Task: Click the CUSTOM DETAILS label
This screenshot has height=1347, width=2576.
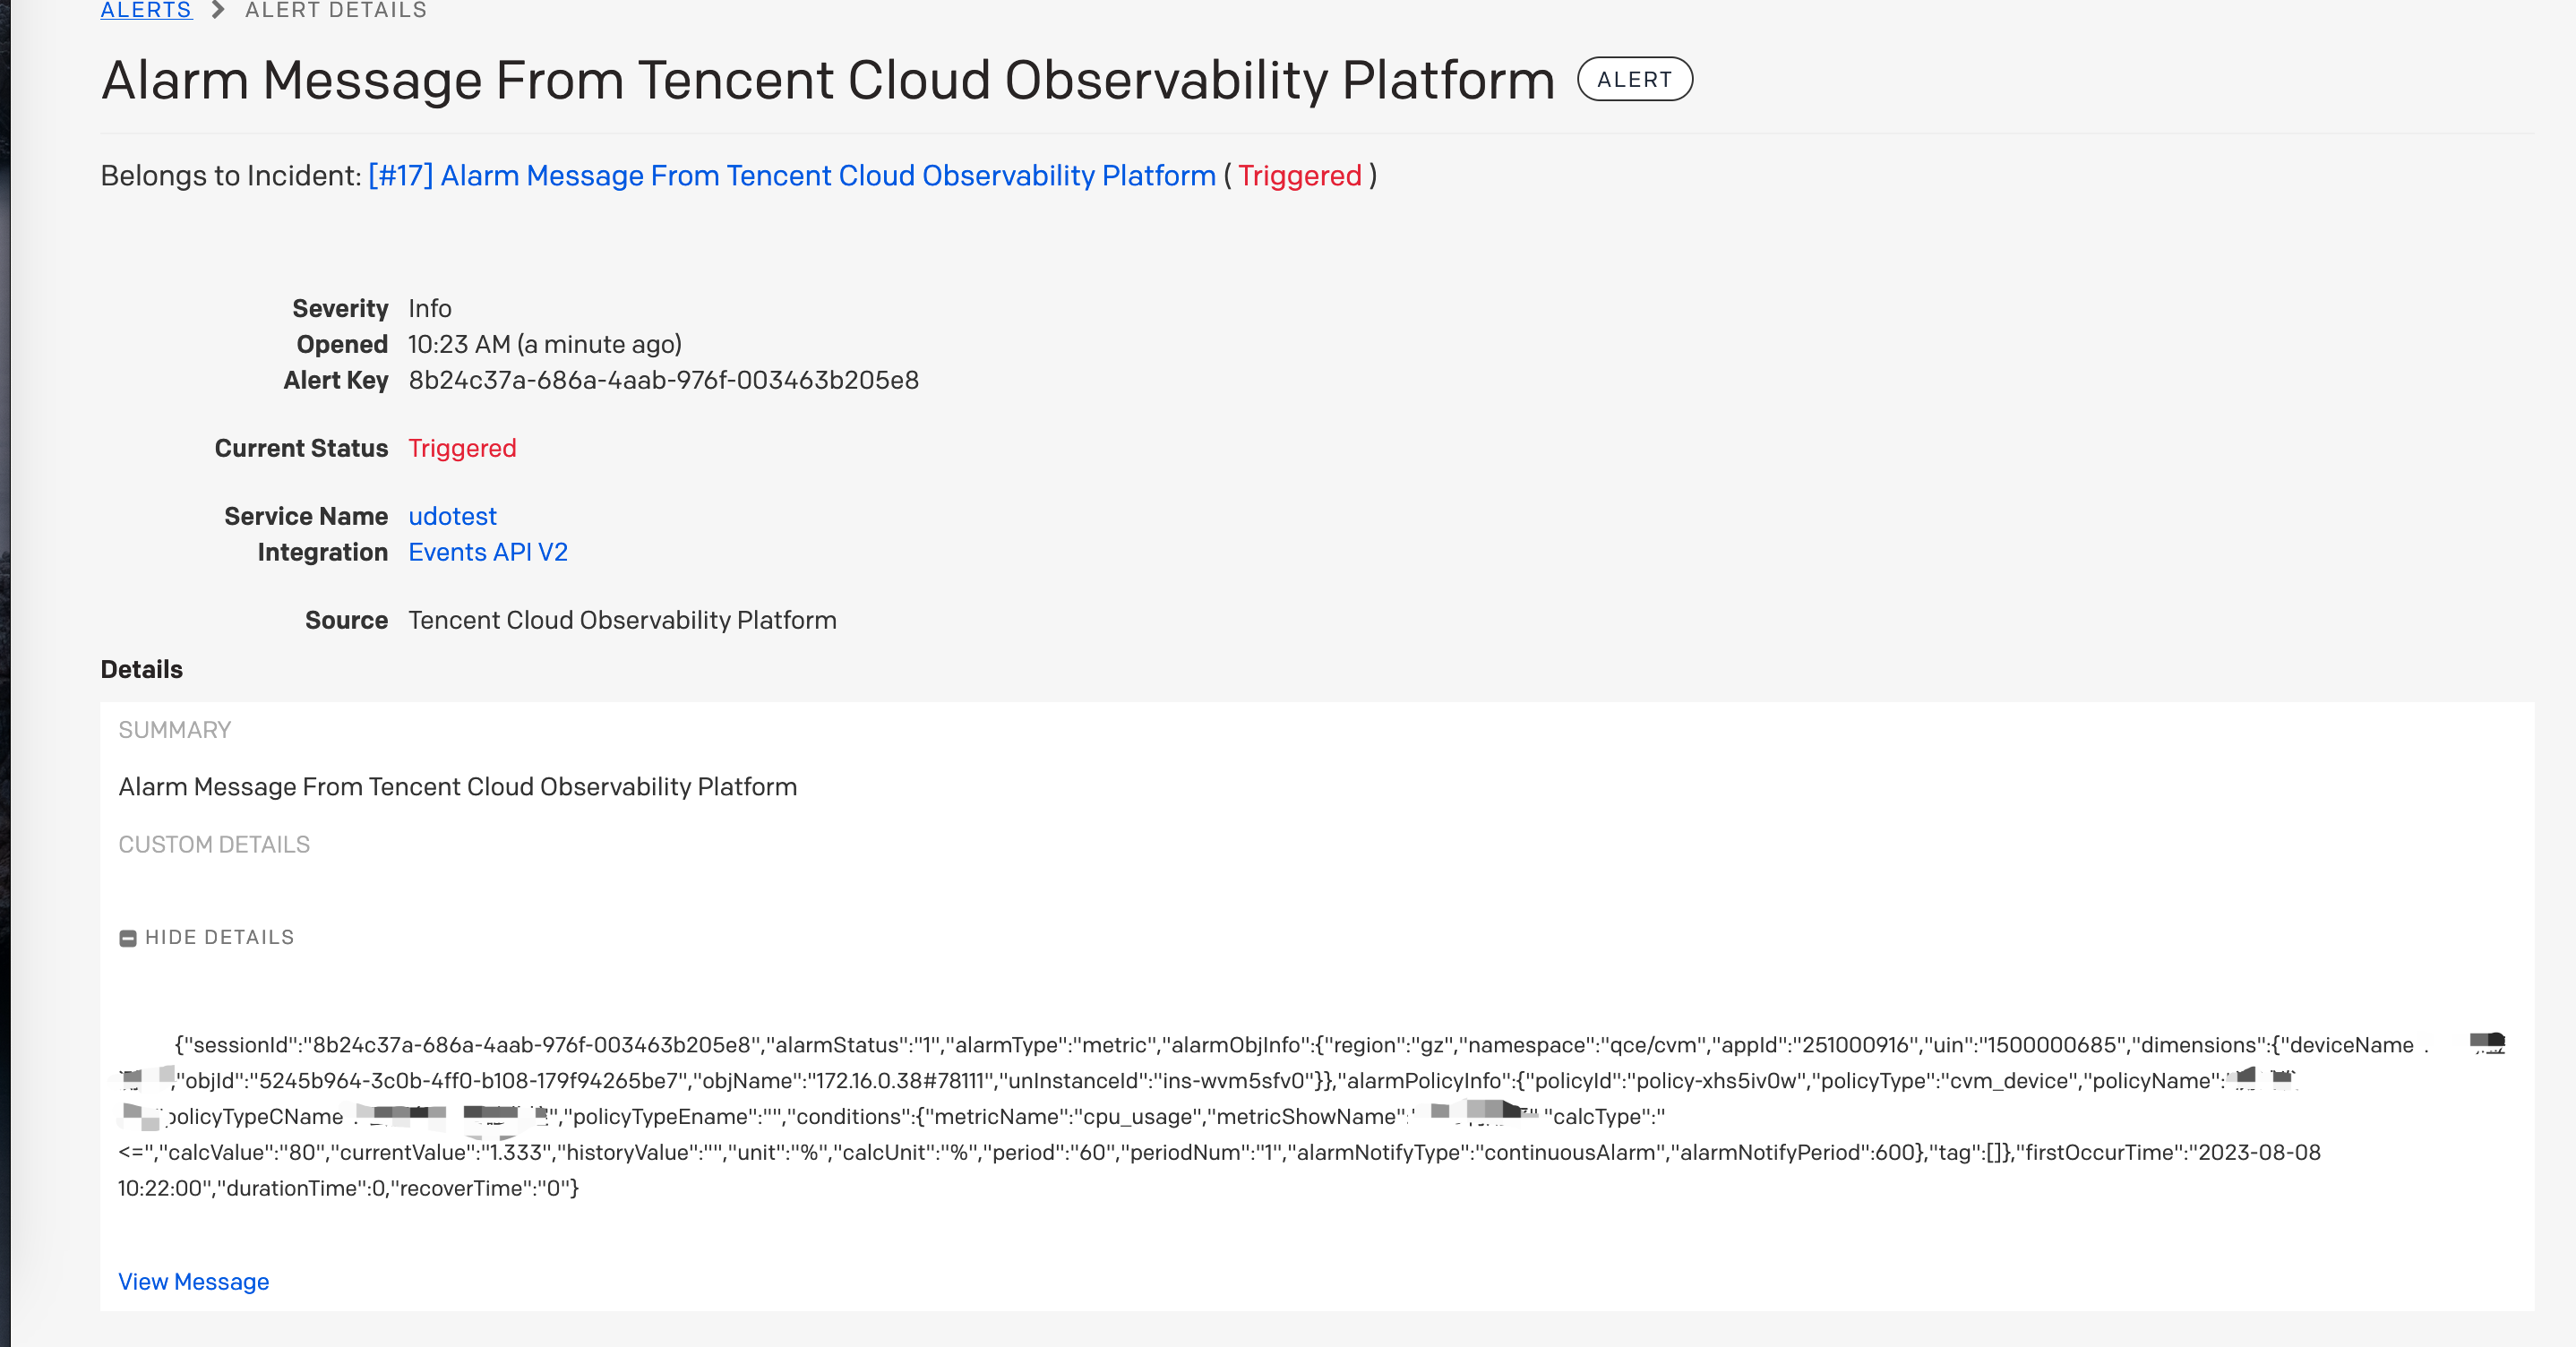Action: coord(214,845)
